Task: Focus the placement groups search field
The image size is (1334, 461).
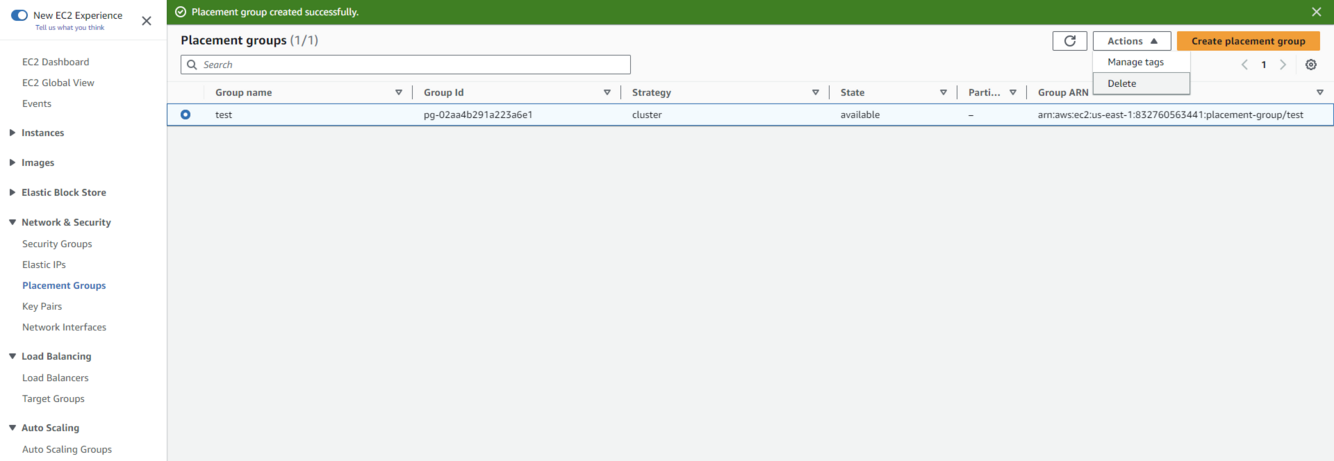Action: click(x=405, y=64)
